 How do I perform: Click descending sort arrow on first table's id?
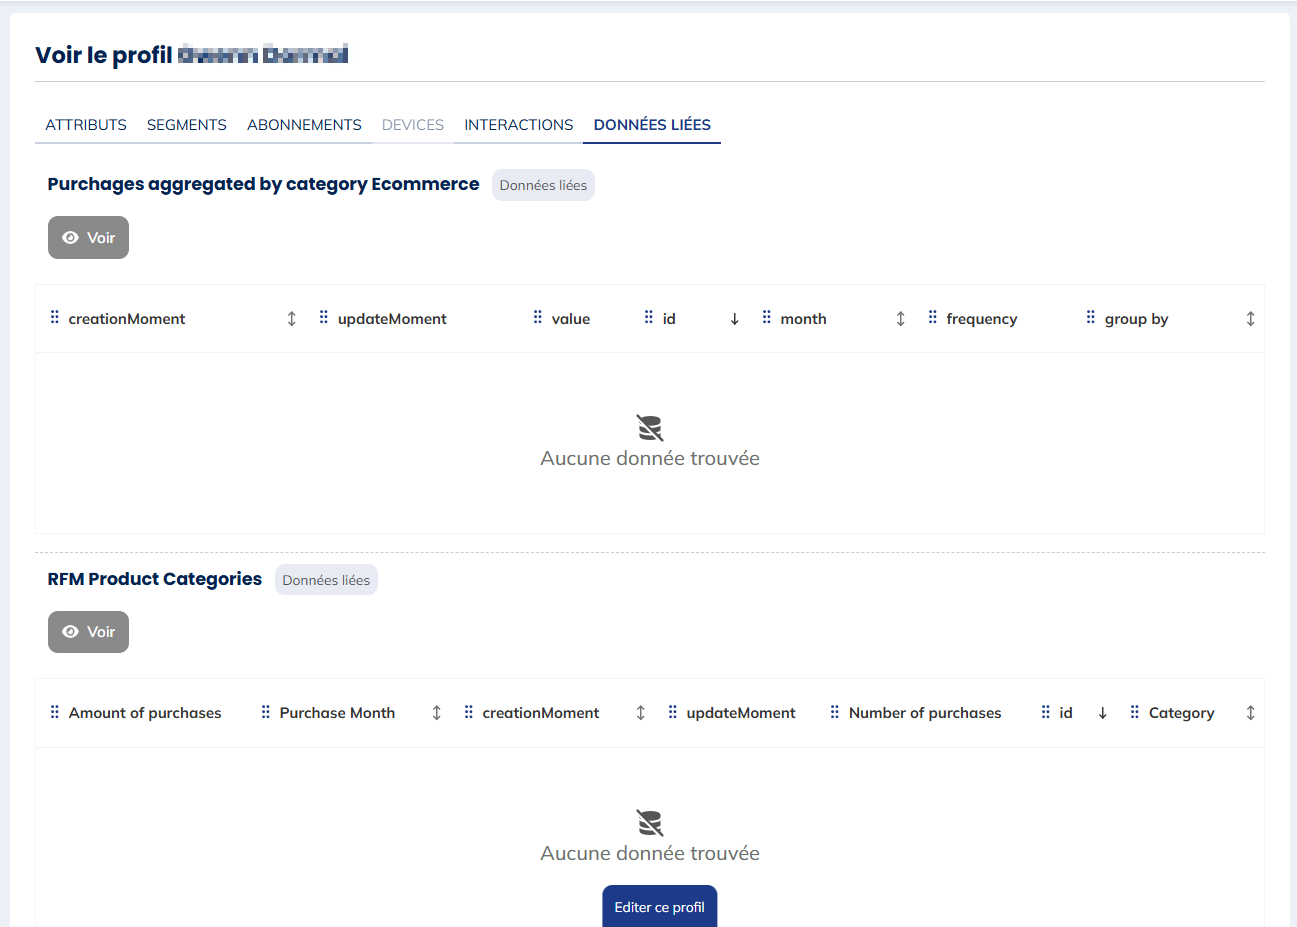click(x=734, y=319)
